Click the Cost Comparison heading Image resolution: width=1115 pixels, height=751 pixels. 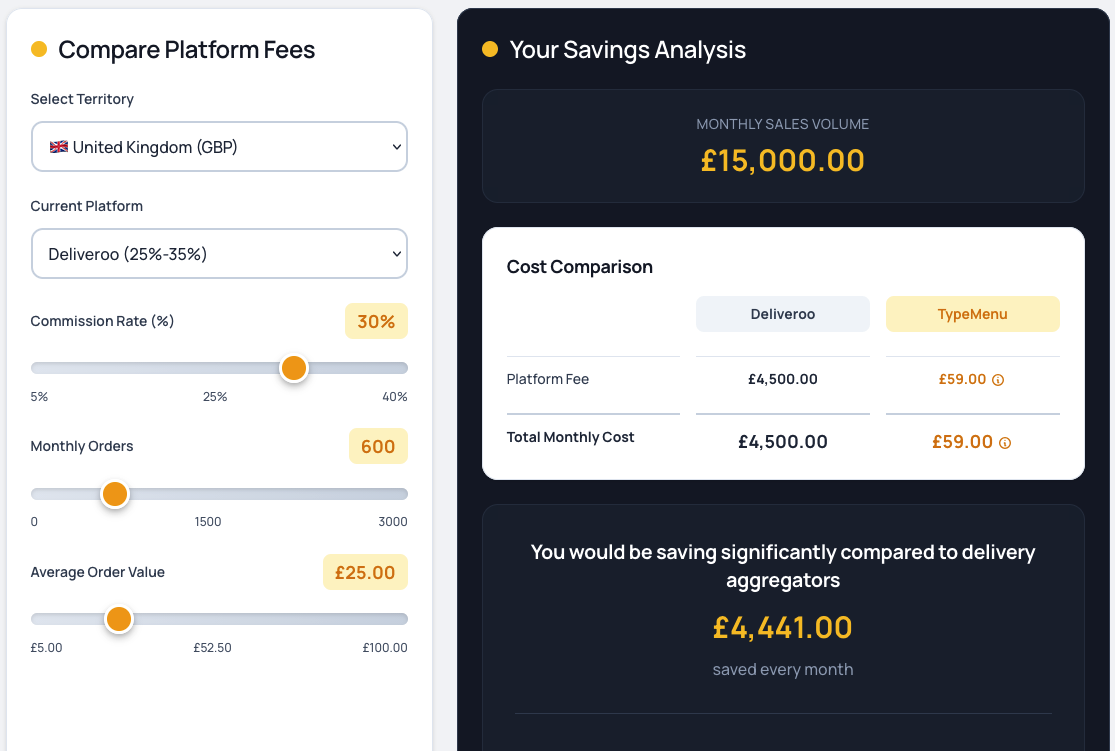[580, 267]
